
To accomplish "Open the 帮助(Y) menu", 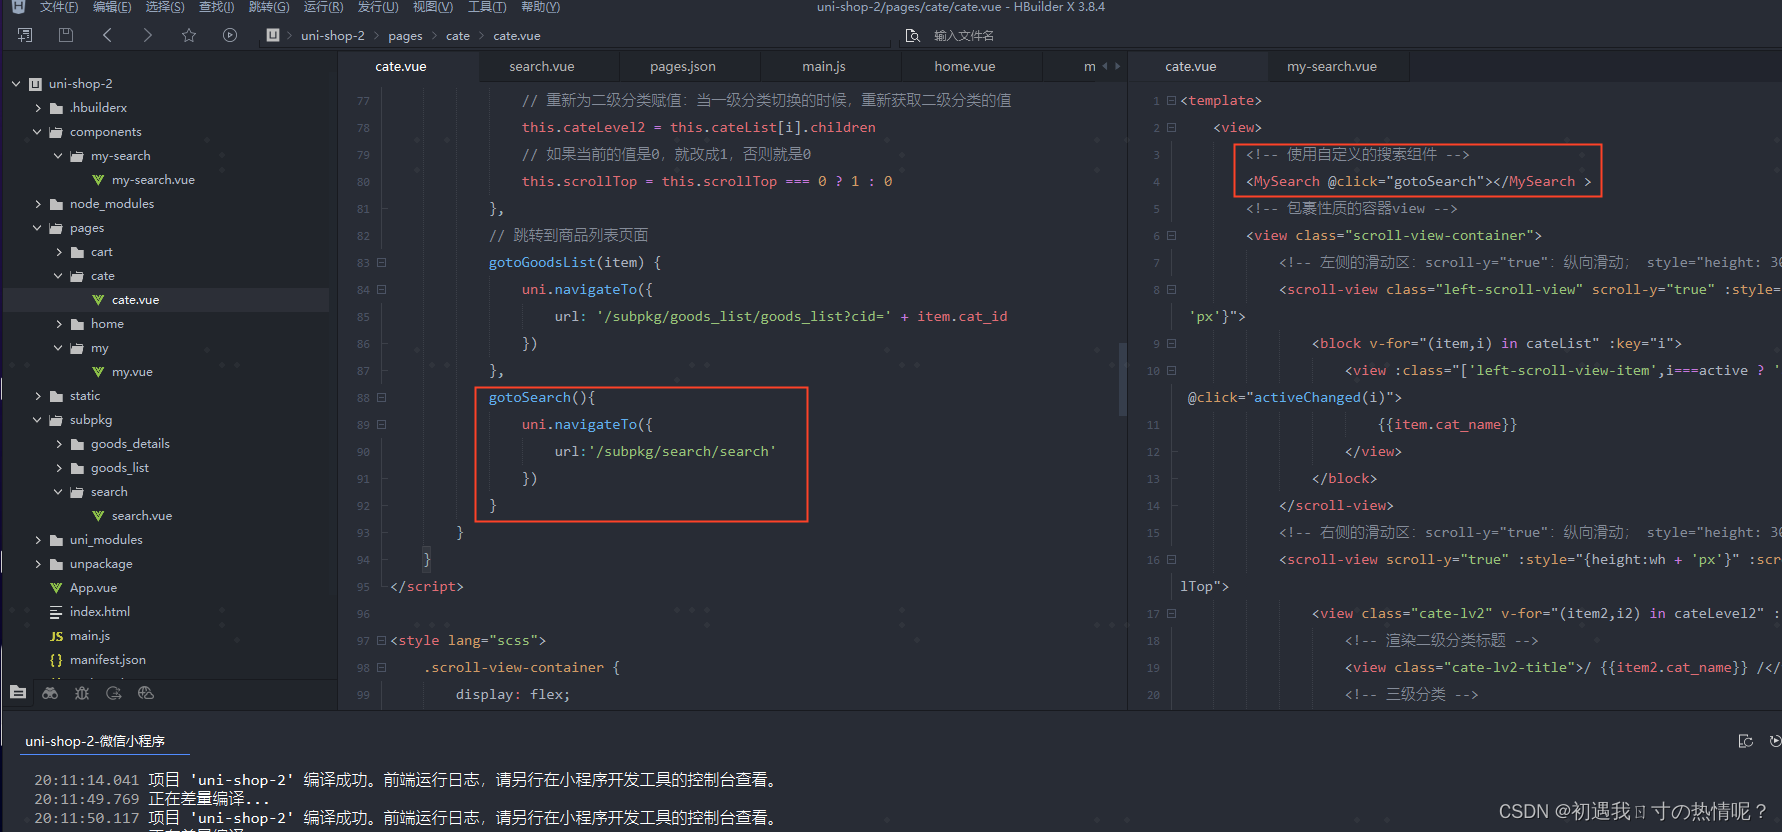I will tap(540, 7).
